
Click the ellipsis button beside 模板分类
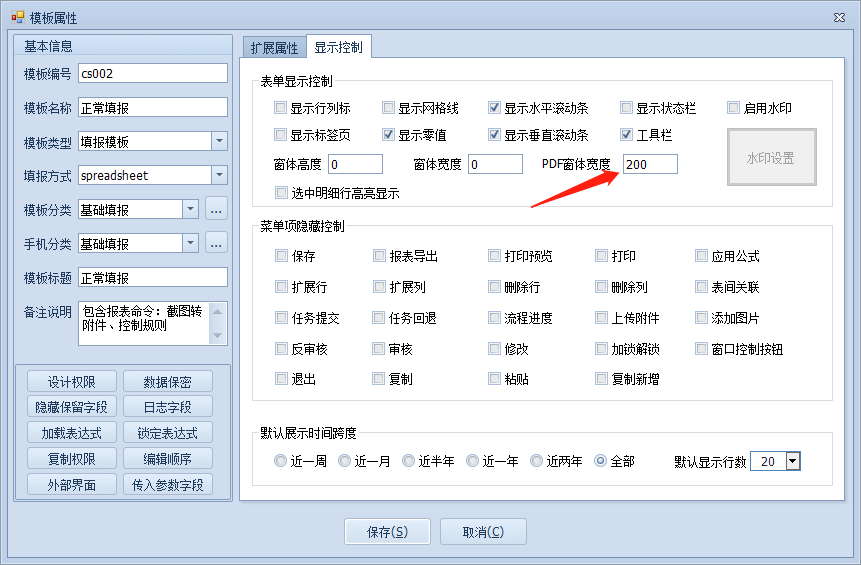(x=216, y=210)
